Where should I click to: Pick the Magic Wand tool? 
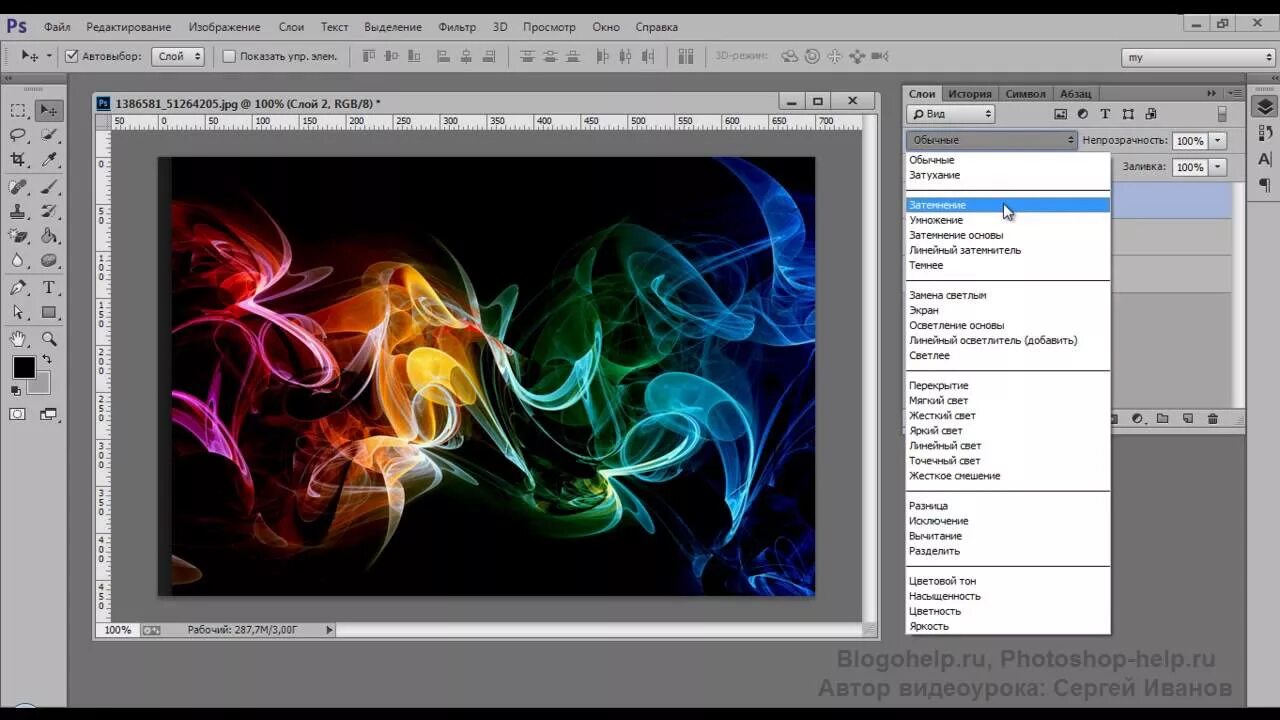[x=49, y=135]
